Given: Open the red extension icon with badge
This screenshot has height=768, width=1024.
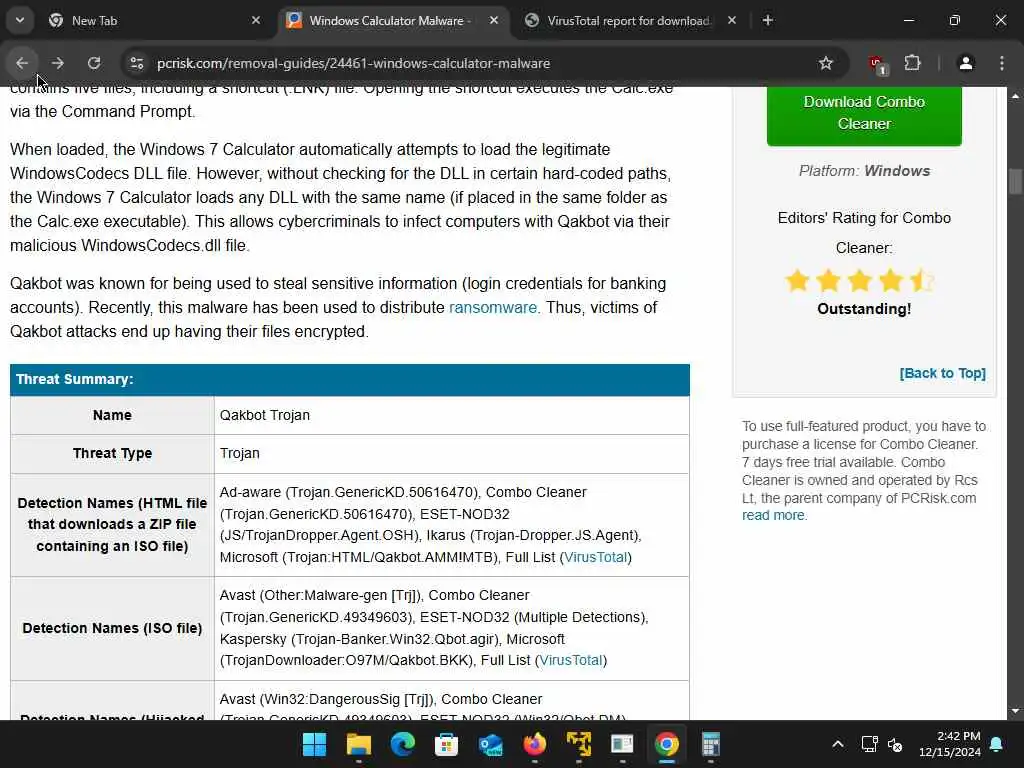Looking at the screenshot, I should point(878,64).
